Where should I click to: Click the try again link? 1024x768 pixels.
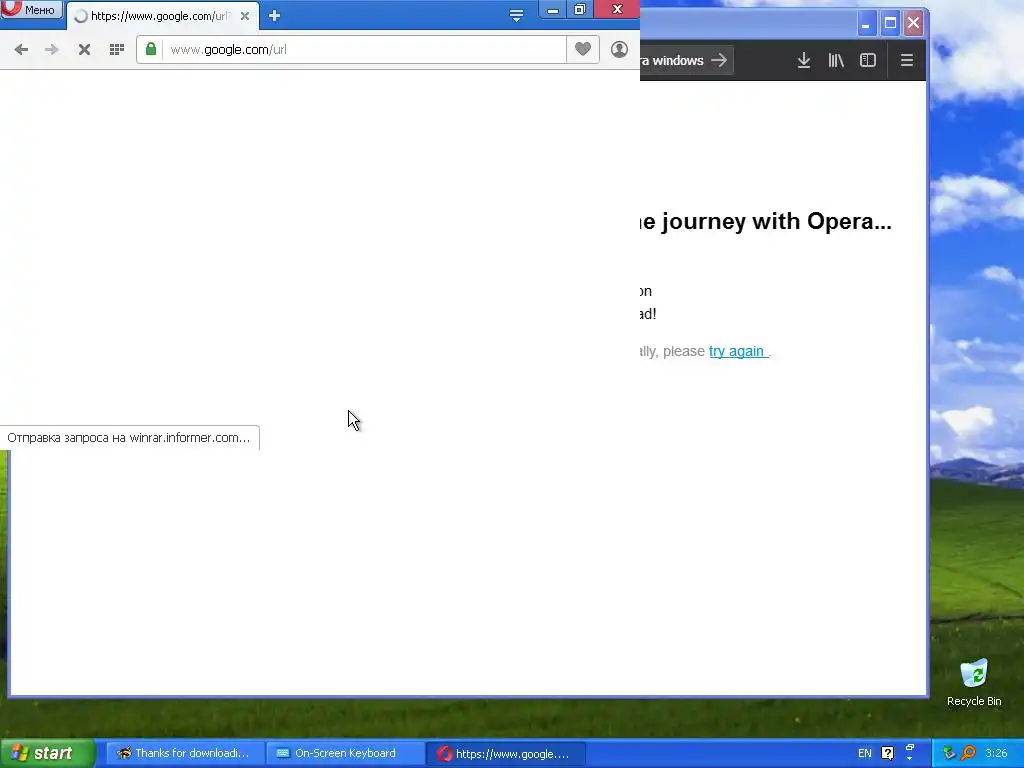click(x=737, y=351)
